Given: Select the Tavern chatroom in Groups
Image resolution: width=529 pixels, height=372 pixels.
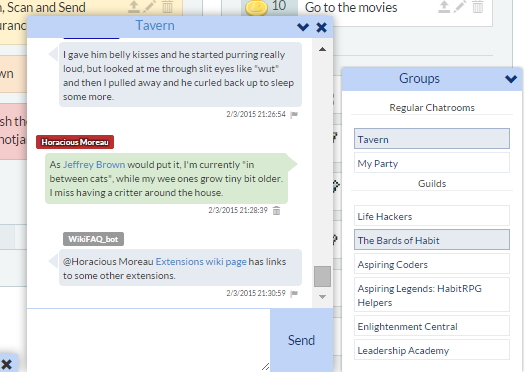Looking at the screenshot, I should (x=431, y=139).
